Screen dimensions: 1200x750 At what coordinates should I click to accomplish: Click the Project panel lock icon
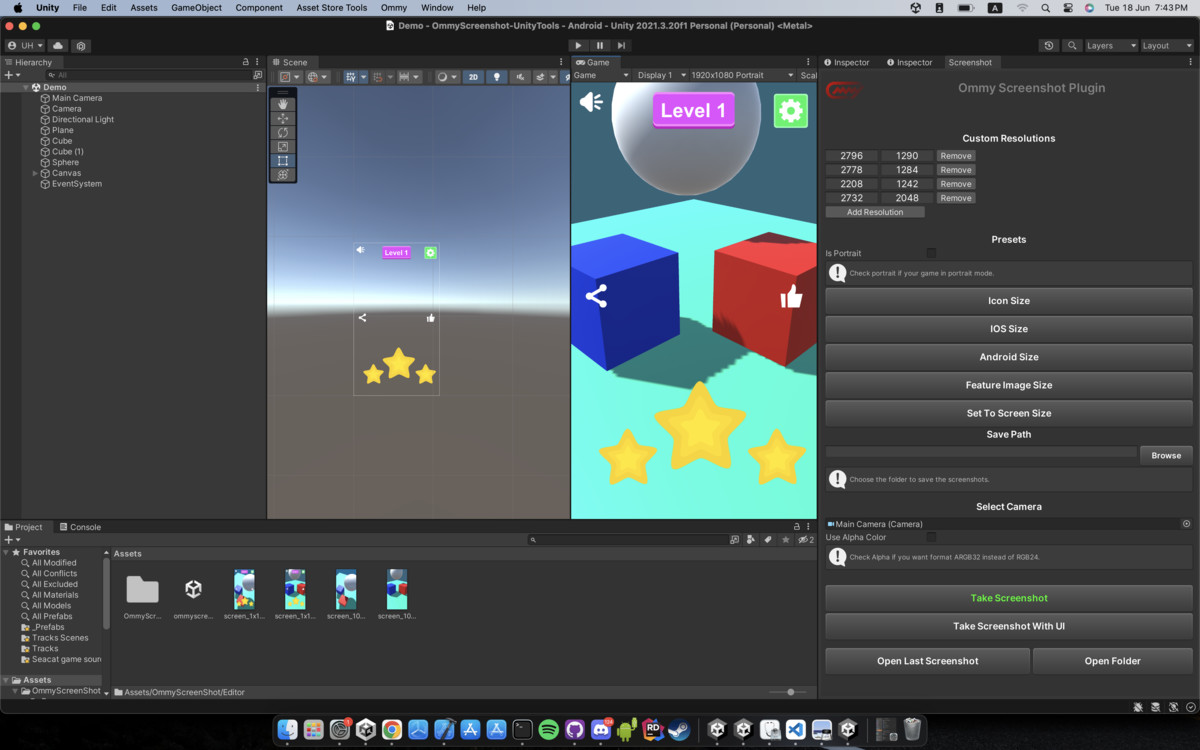[x=797, y=527]
